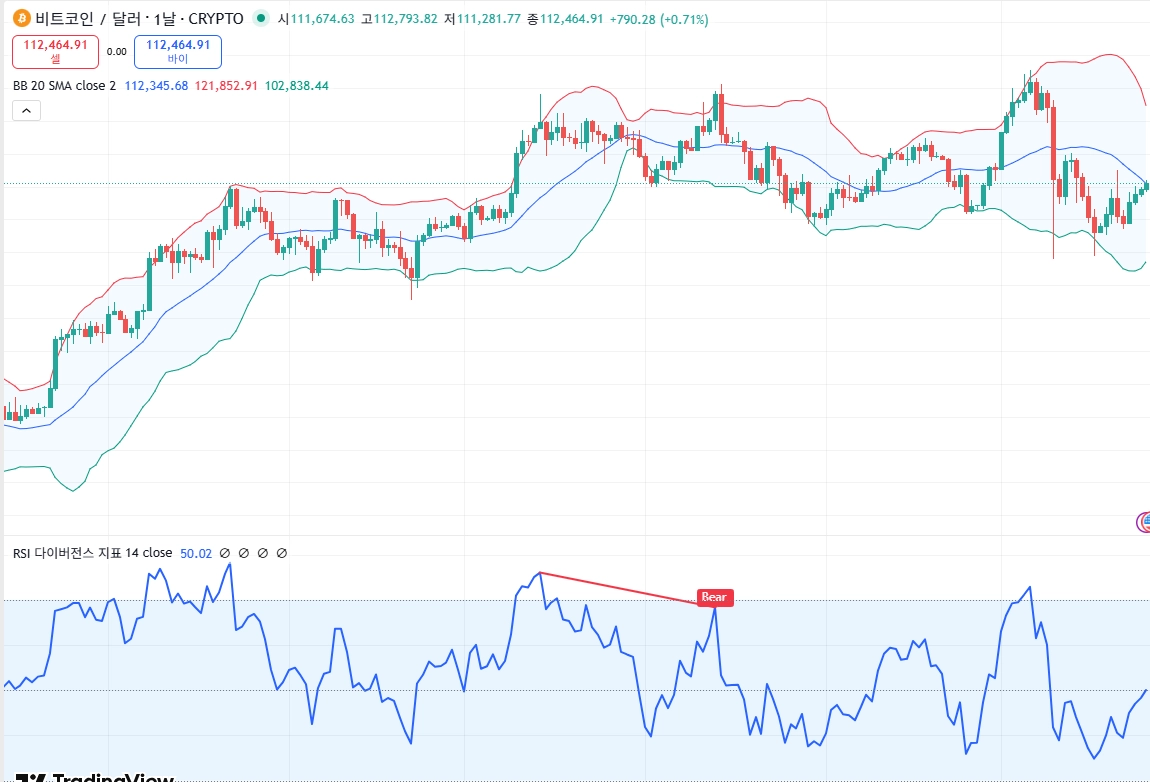The width and height of the screenshot is (1150, 782).
Task: Collapse the indicator legend with chevron button
Action: (26, 111)
